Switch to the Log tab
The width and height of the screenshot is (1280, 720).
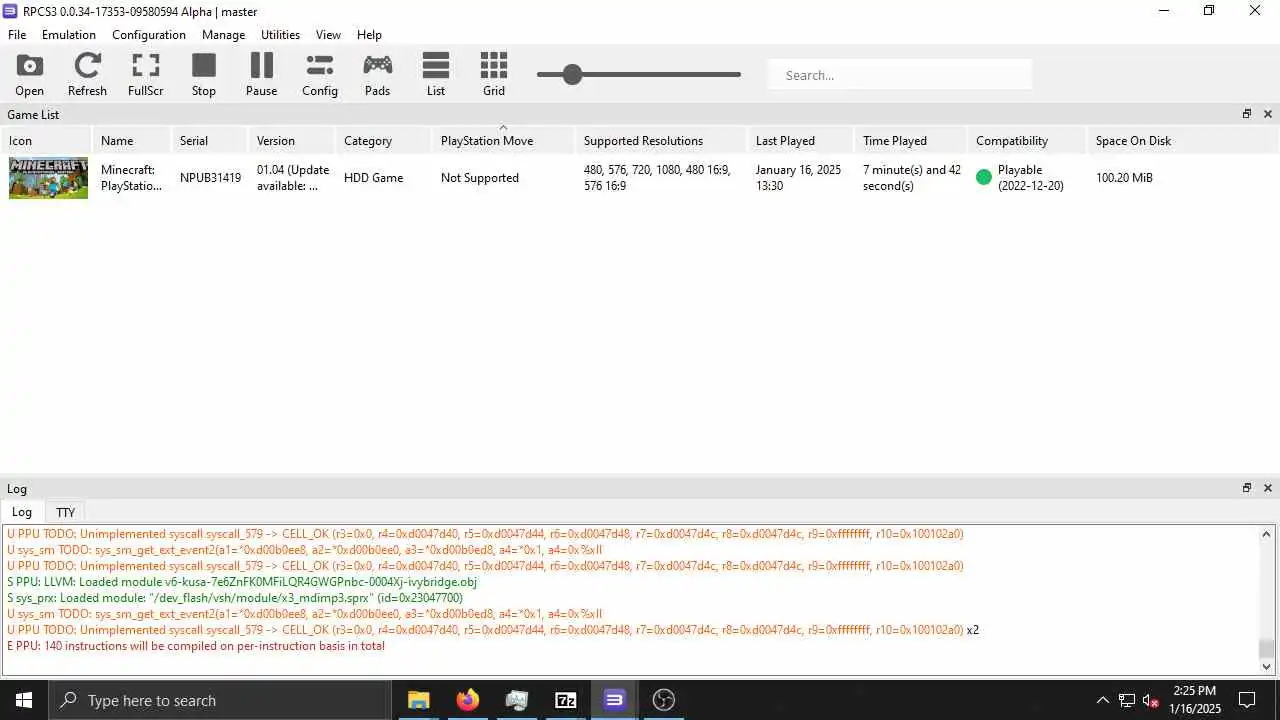point(22,512)
